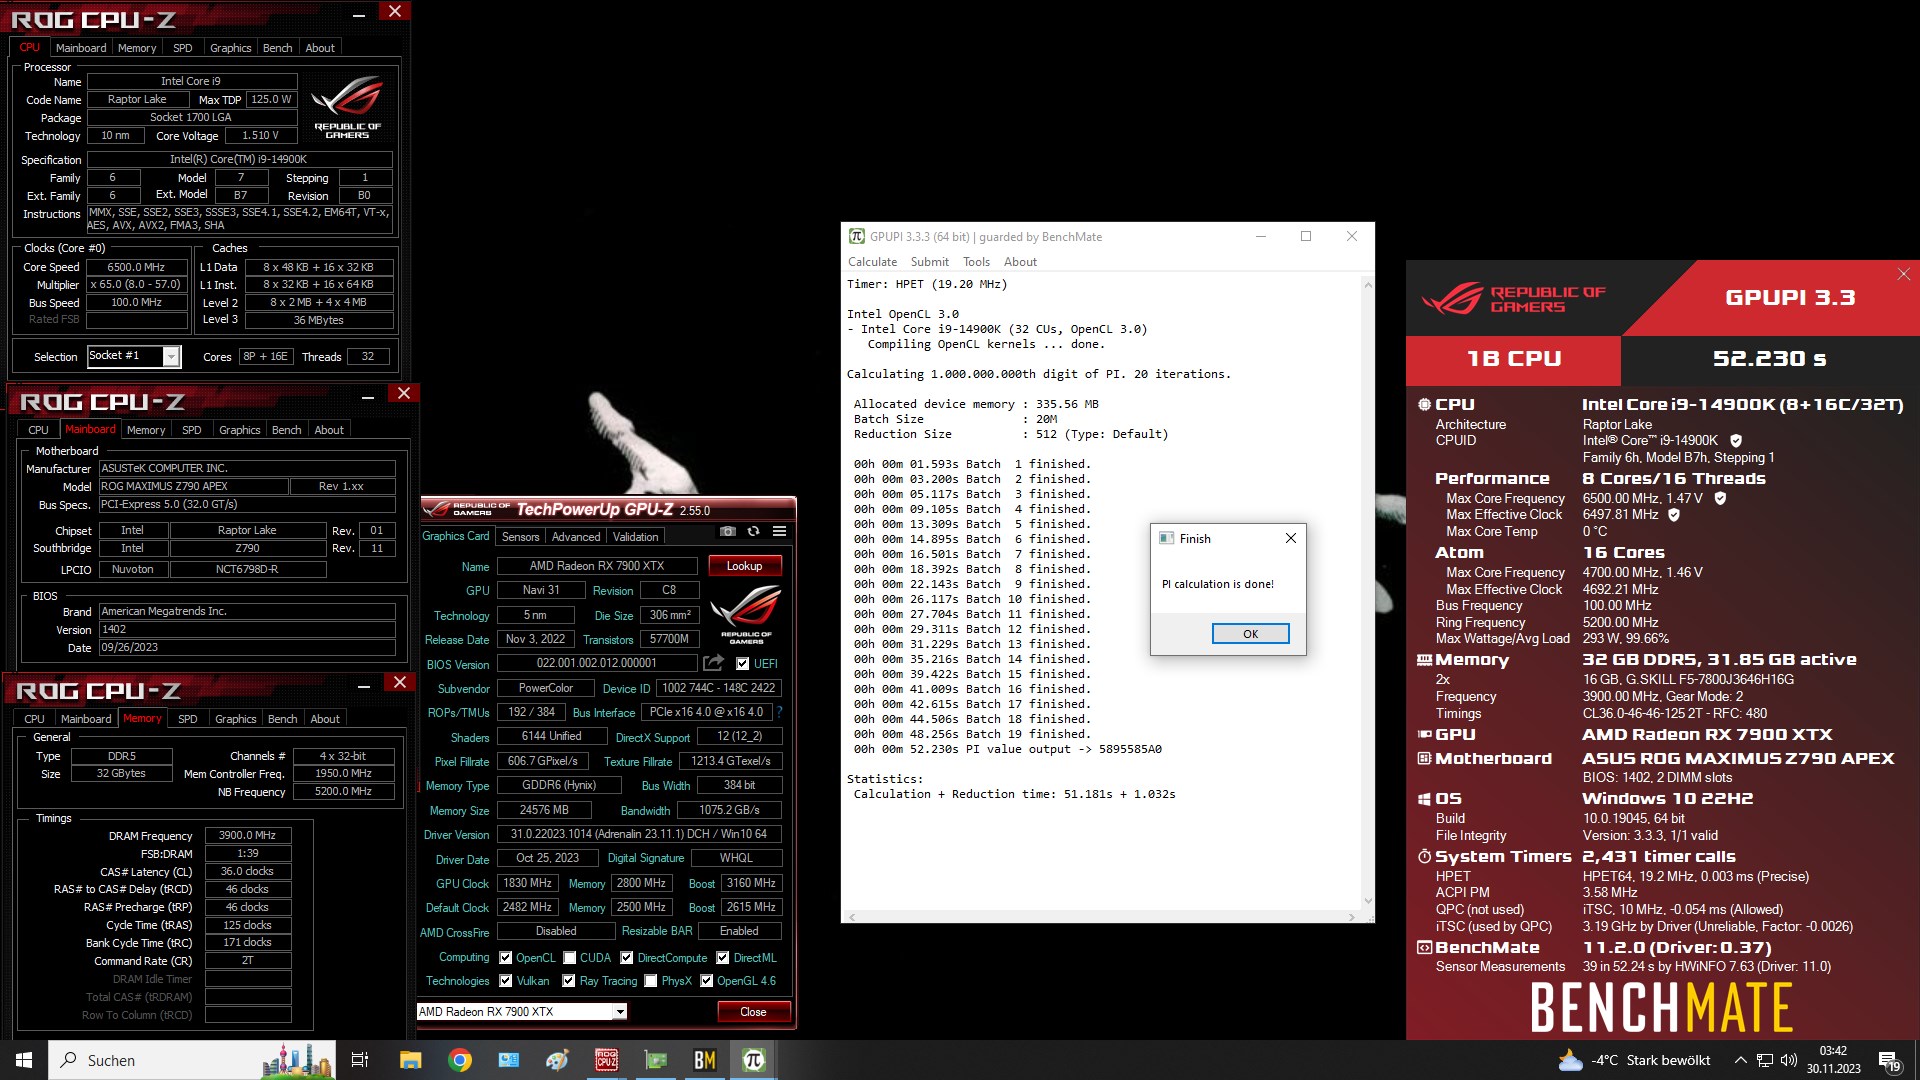Open the Paint palette taskbar icon

point(558,1060)
